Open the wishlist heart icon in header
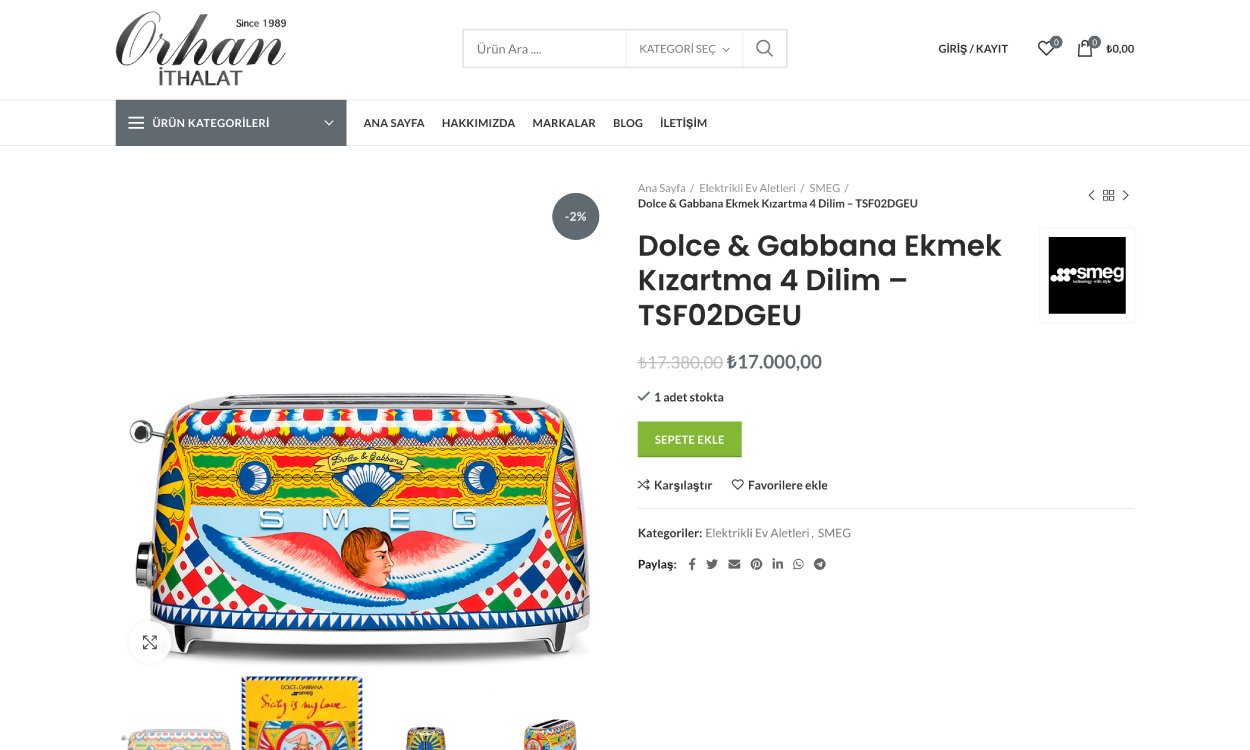The height and width of the screenshot is (750, 1250). tap(1046, 48)
